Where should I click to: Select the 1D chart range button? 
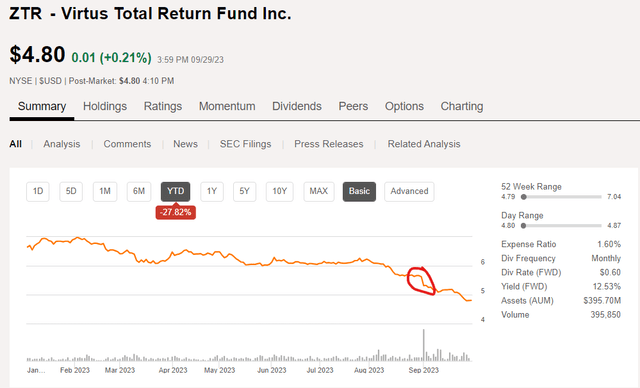[38, 191]
